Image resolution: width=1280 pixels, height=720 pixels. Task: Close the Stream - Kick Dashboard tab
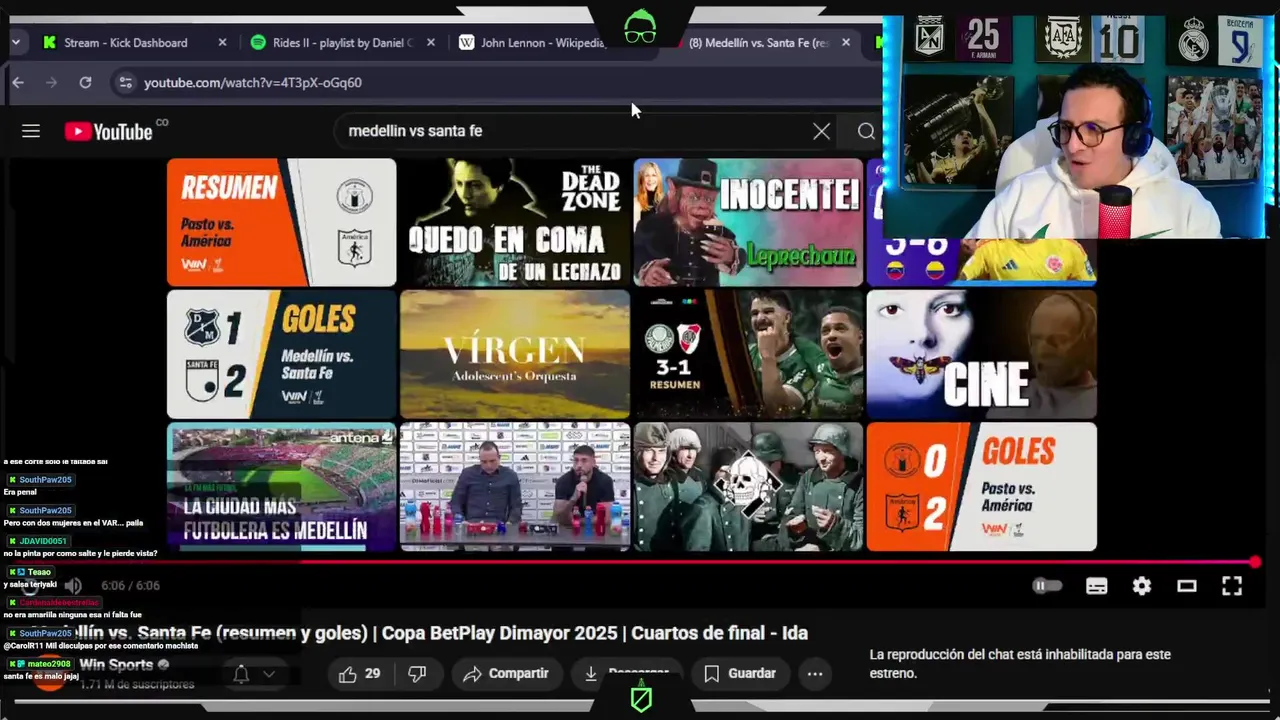click(222, 43)
